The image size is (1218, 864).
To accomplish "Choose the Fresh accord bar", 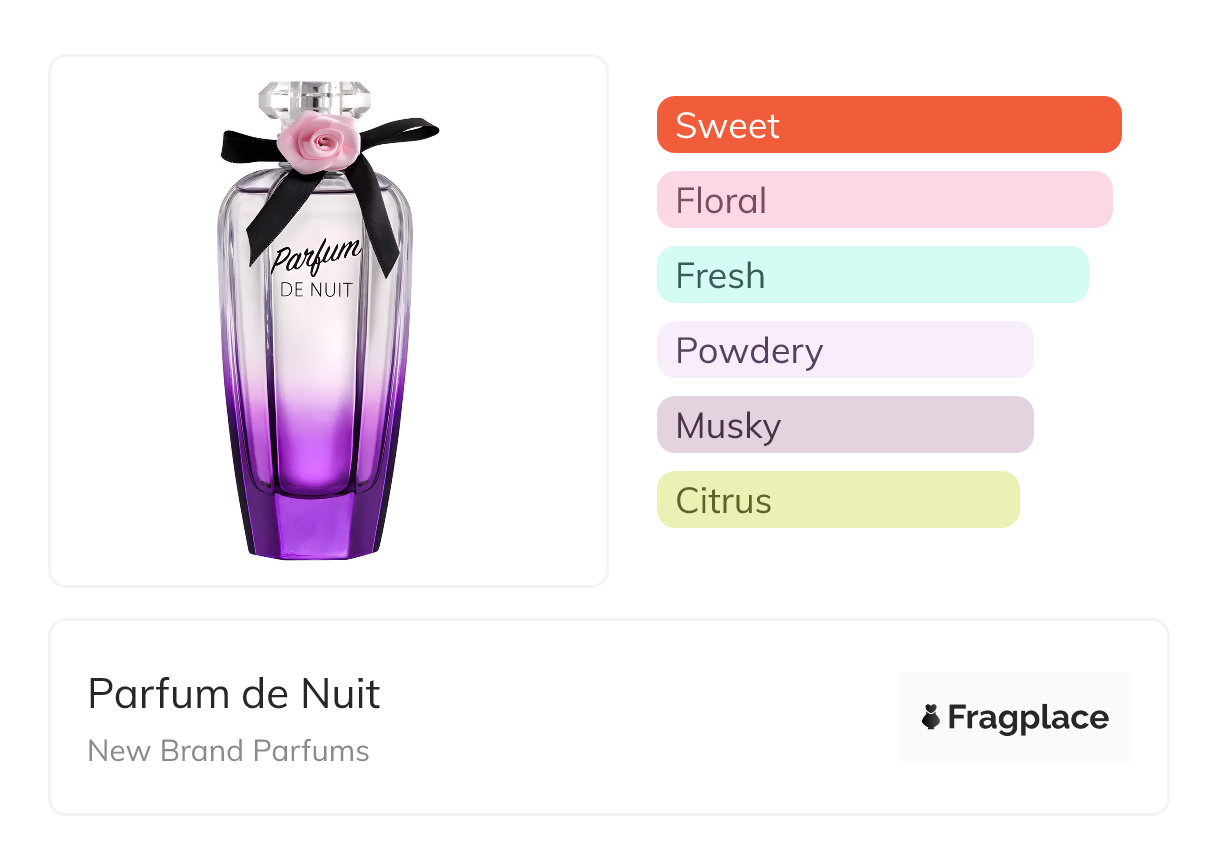I will pos(872,275).
